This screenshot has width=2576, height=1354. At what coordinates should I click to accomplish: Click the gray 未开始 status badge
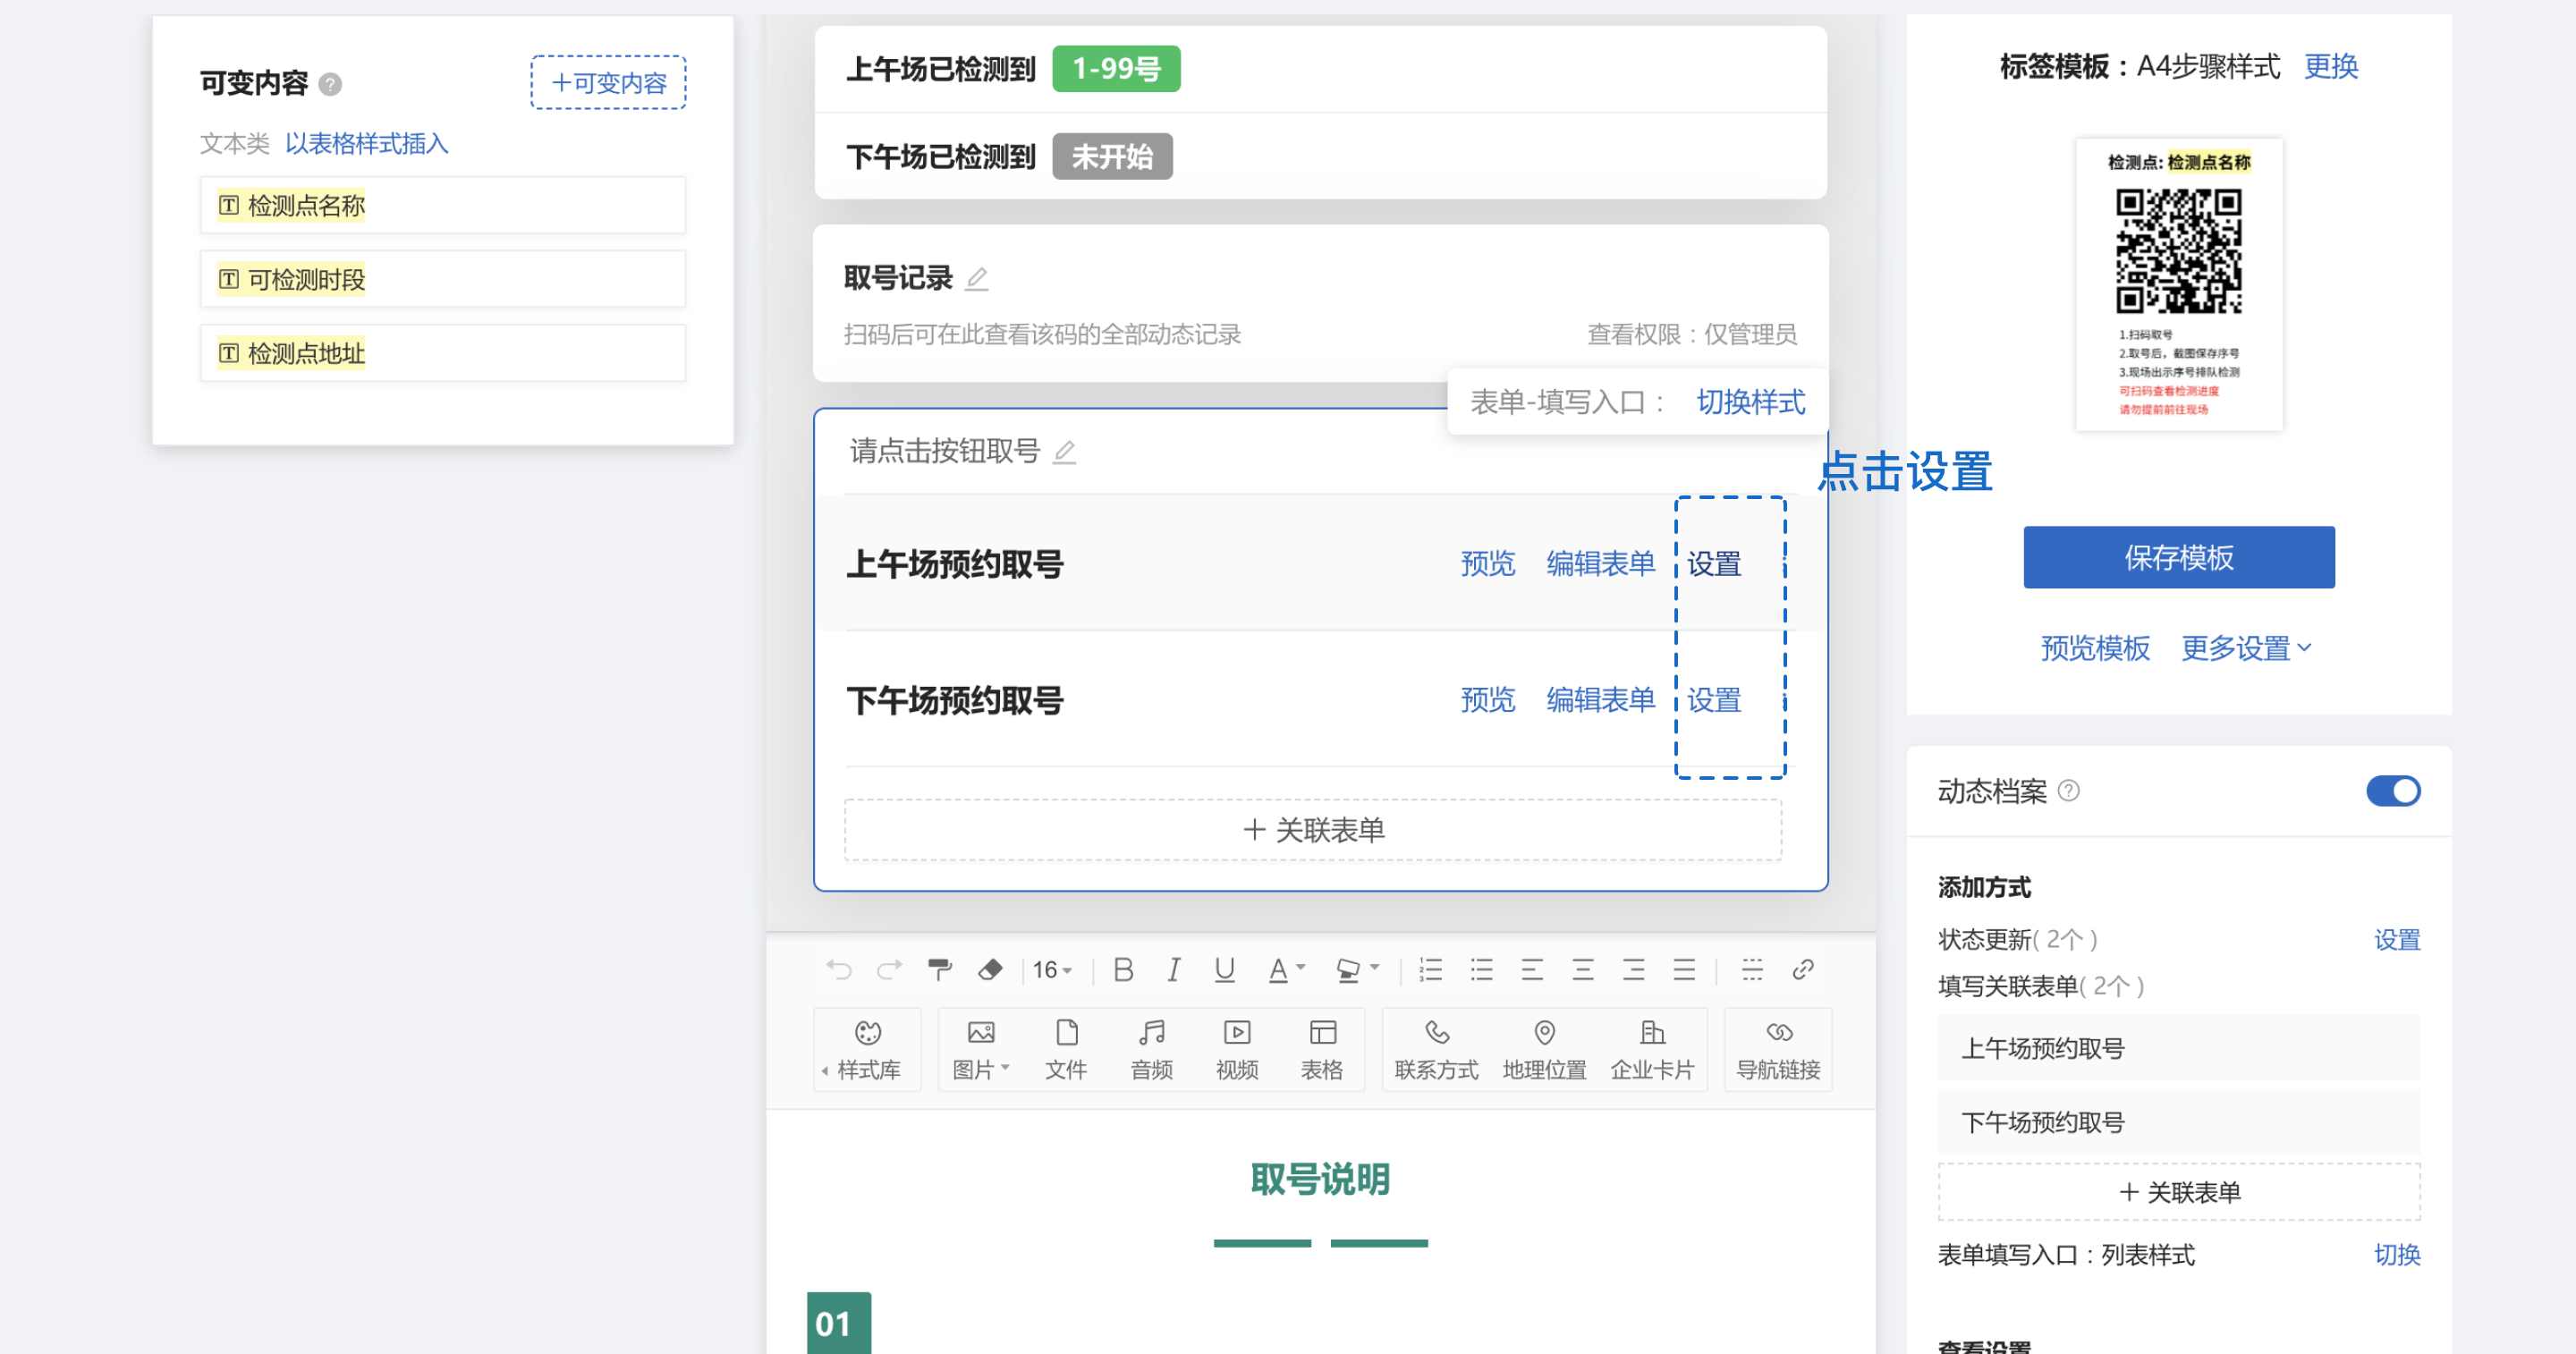(x=1112, y=157)
